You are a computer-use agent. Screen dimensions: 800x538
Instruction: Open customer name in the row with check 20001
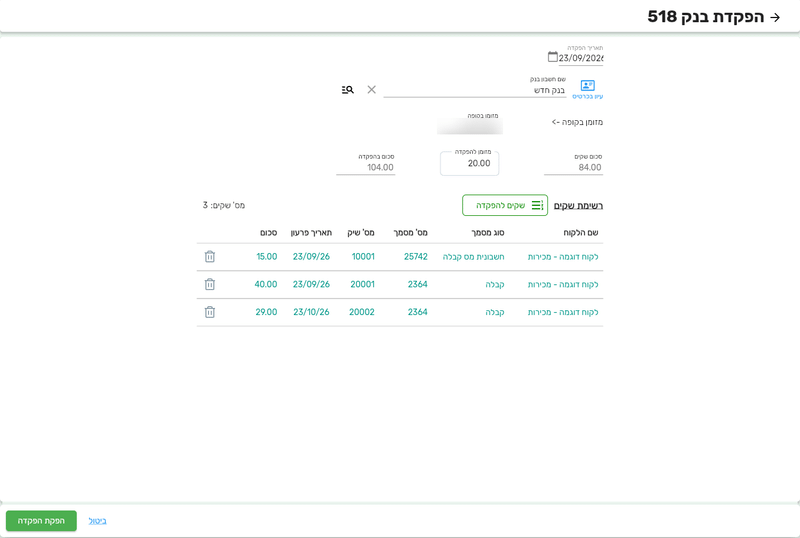563,284
